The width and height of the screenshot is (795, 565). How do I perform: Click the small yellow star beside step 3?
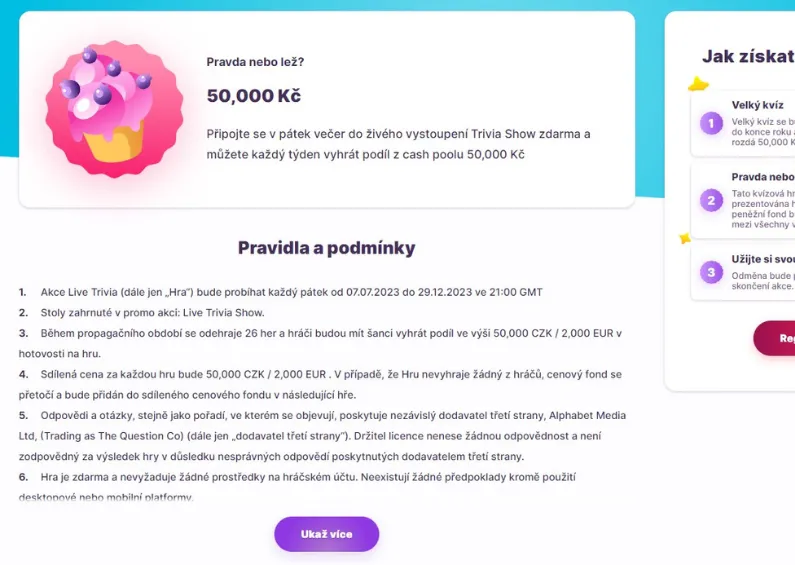coord(685,238)
